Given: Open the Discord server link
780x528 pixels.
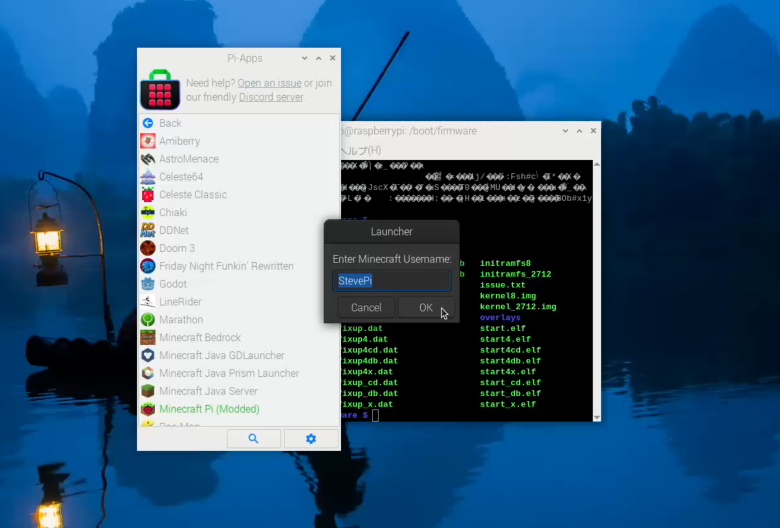Looking at the screenshot, I should (x=271, y=97).
